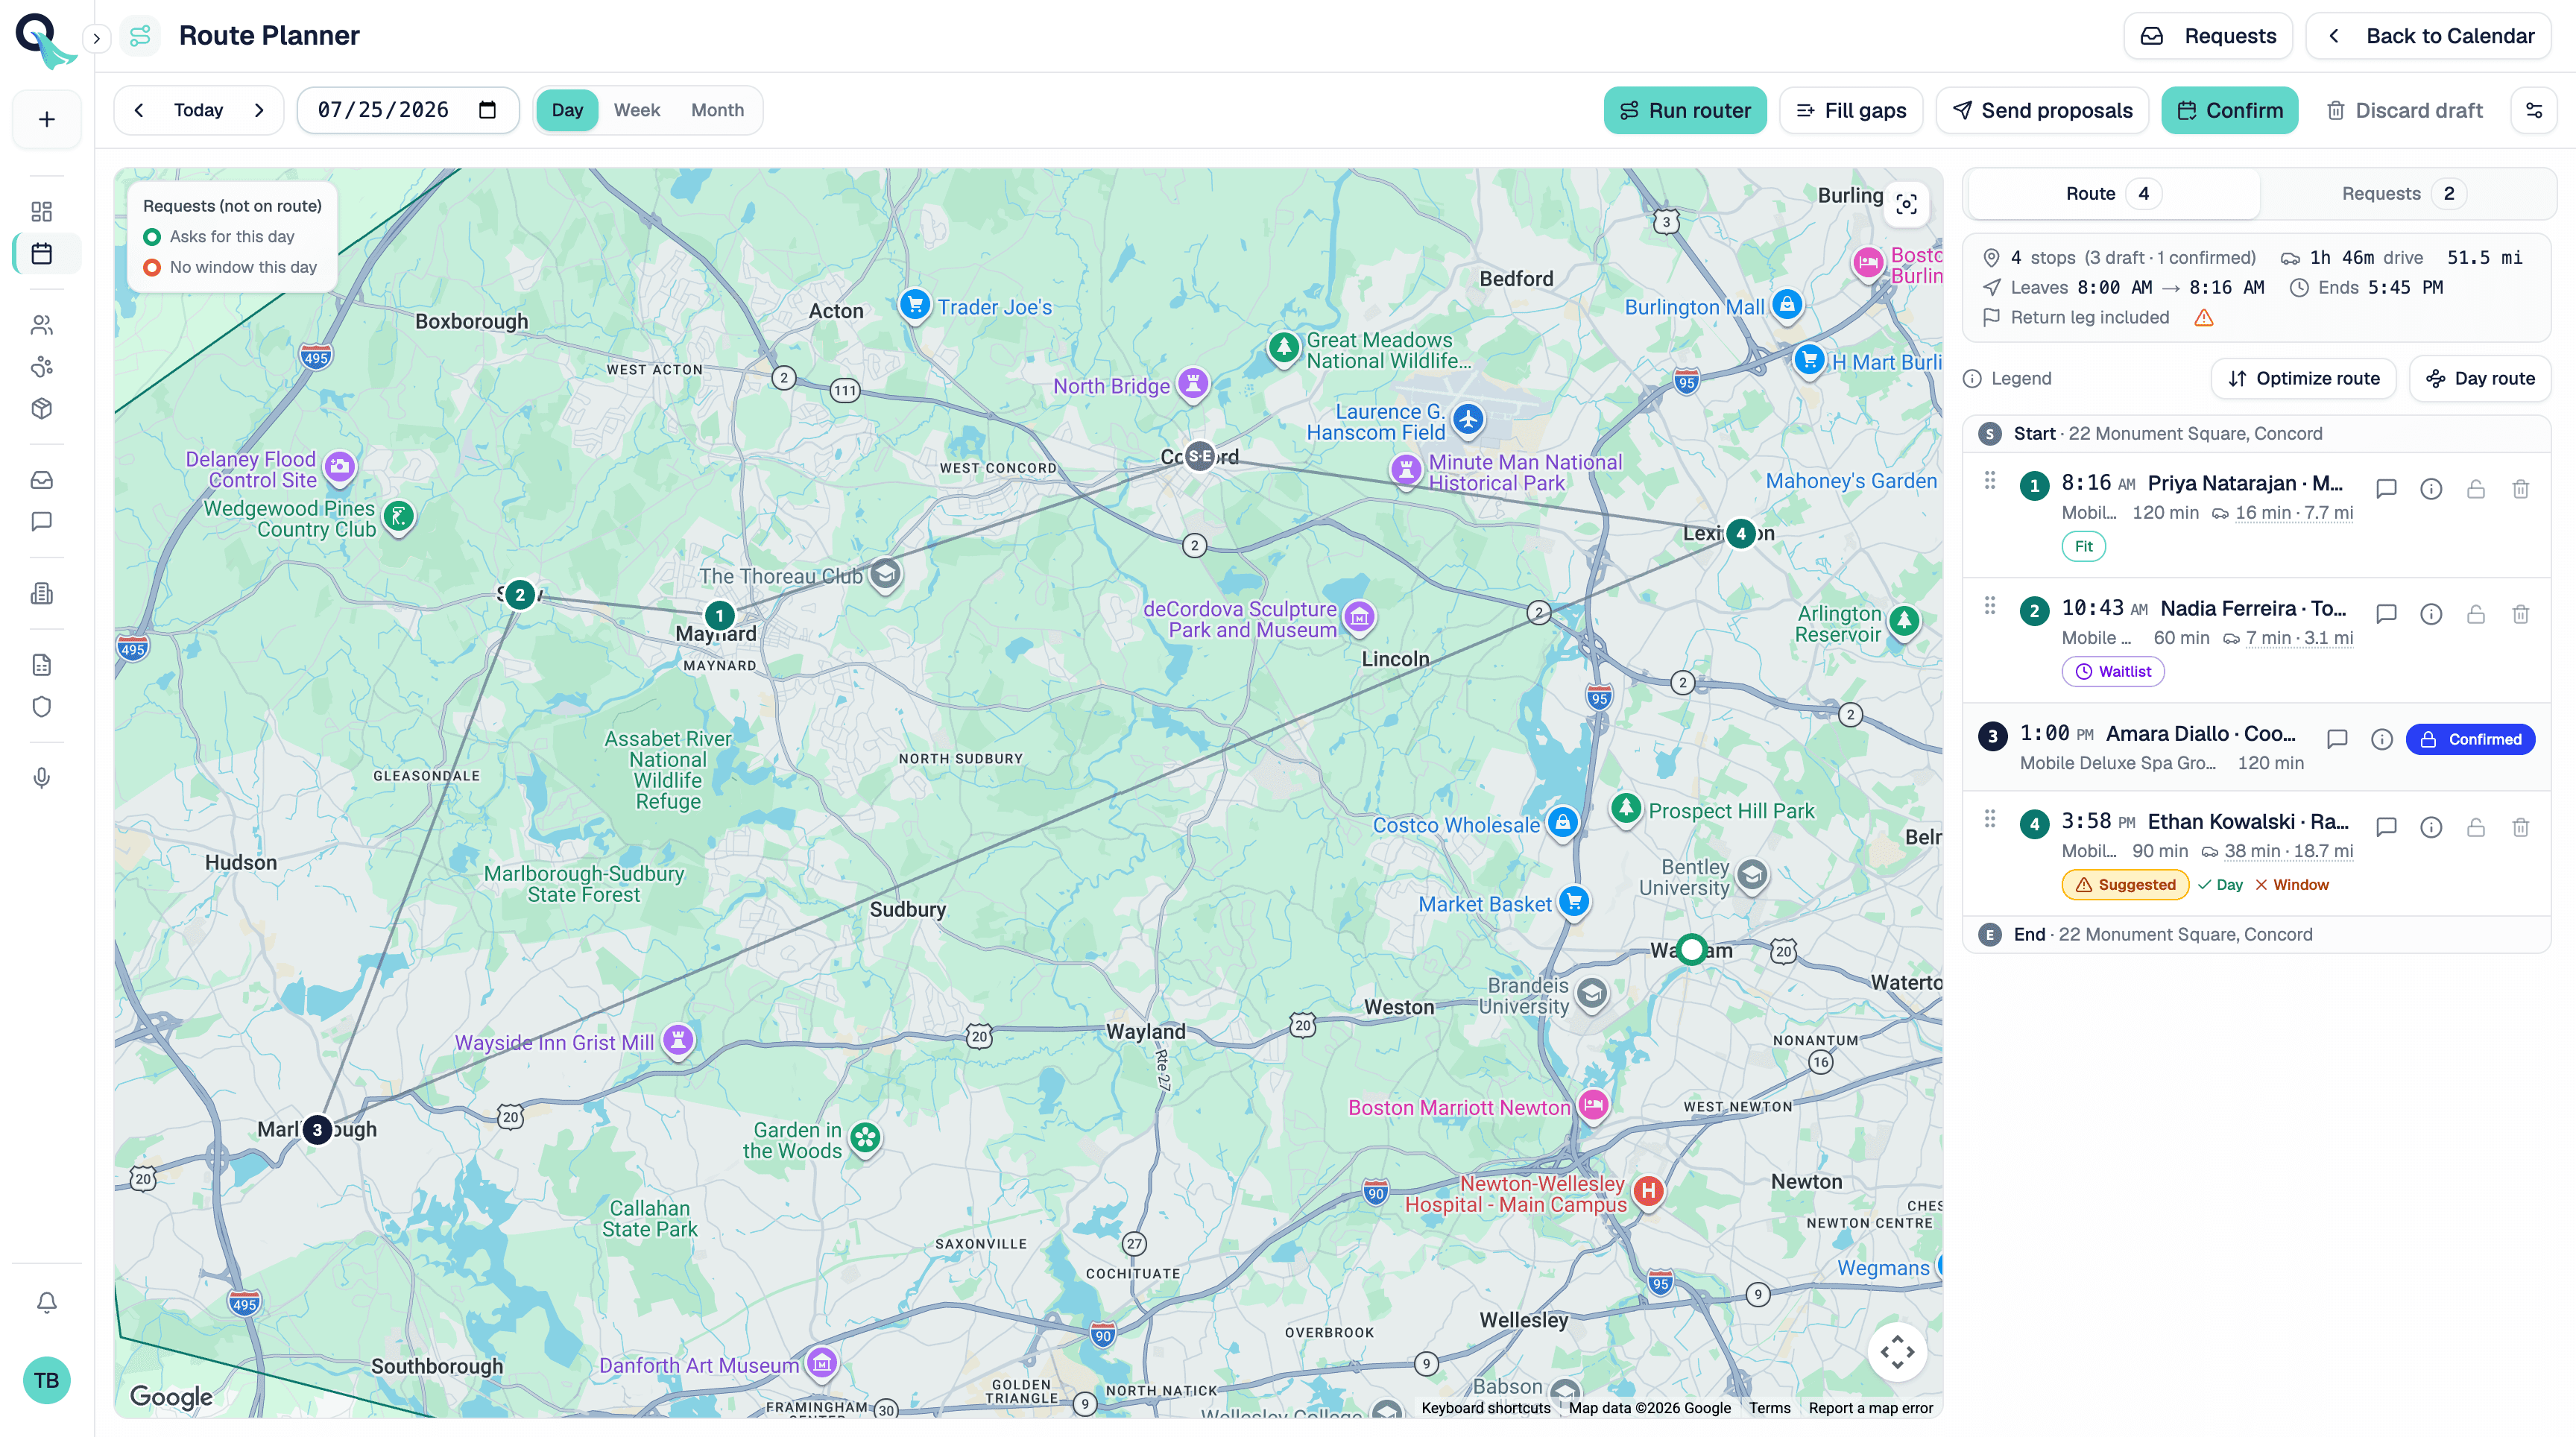
Task: Open Keyboard shortcuts link on map
Action: point(1486,1408)
